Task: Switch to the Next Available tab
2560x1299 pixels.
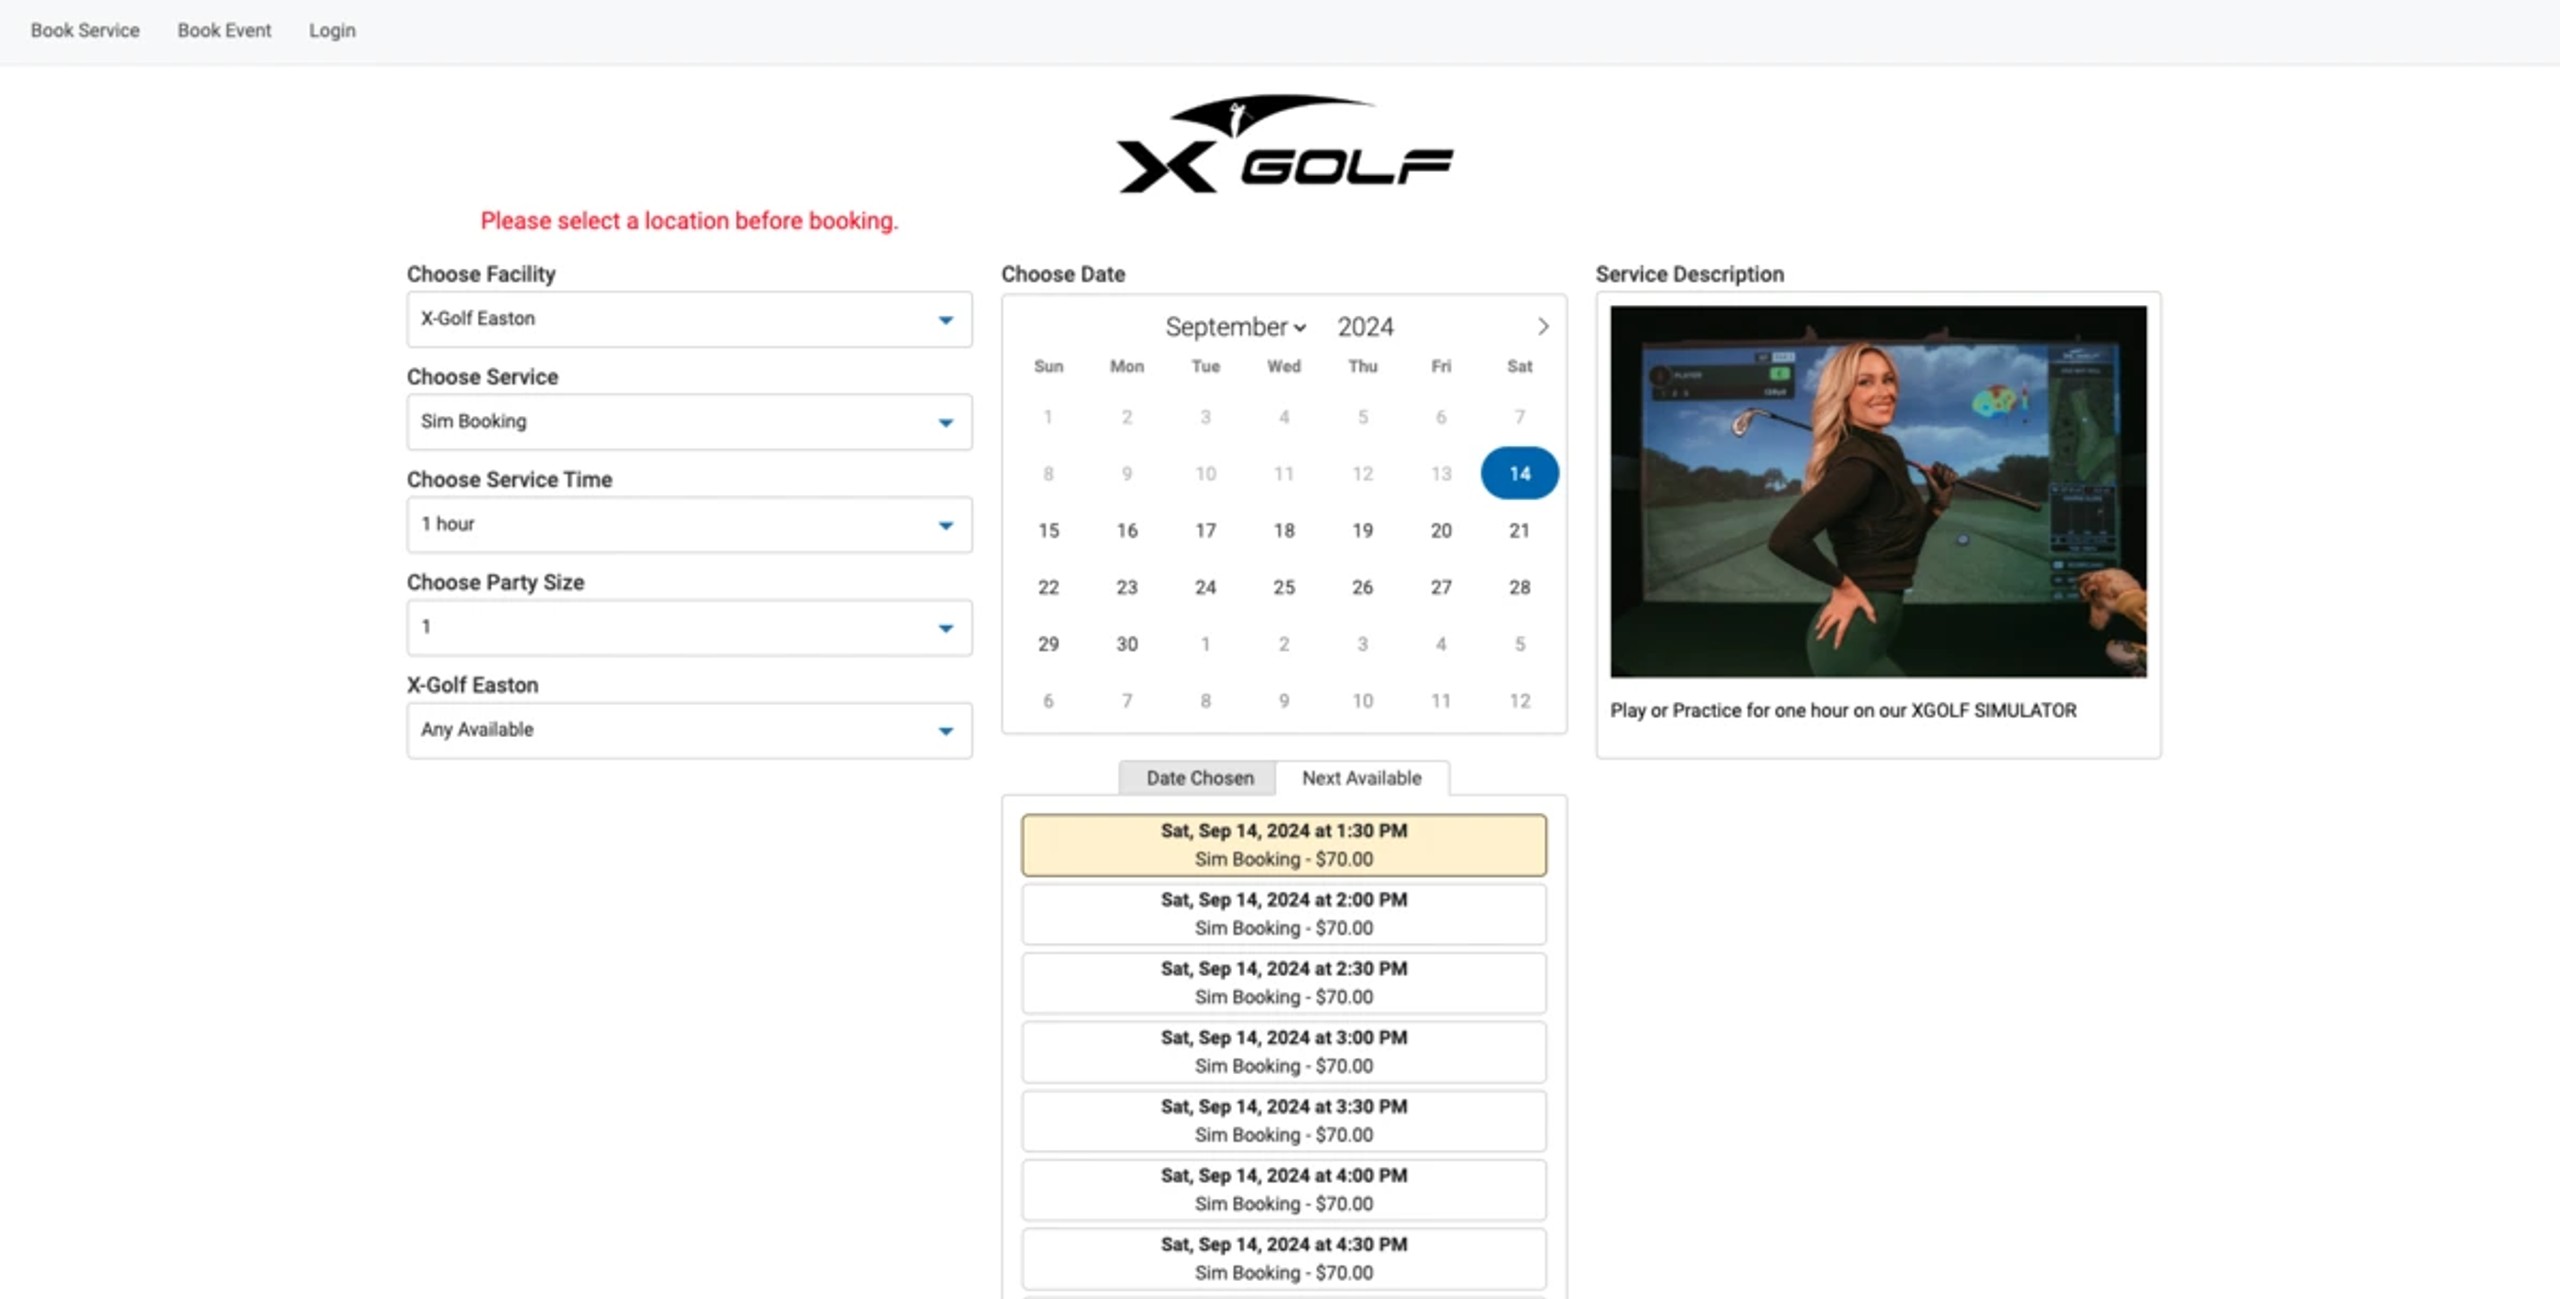Action: [x=1361, y=778]
